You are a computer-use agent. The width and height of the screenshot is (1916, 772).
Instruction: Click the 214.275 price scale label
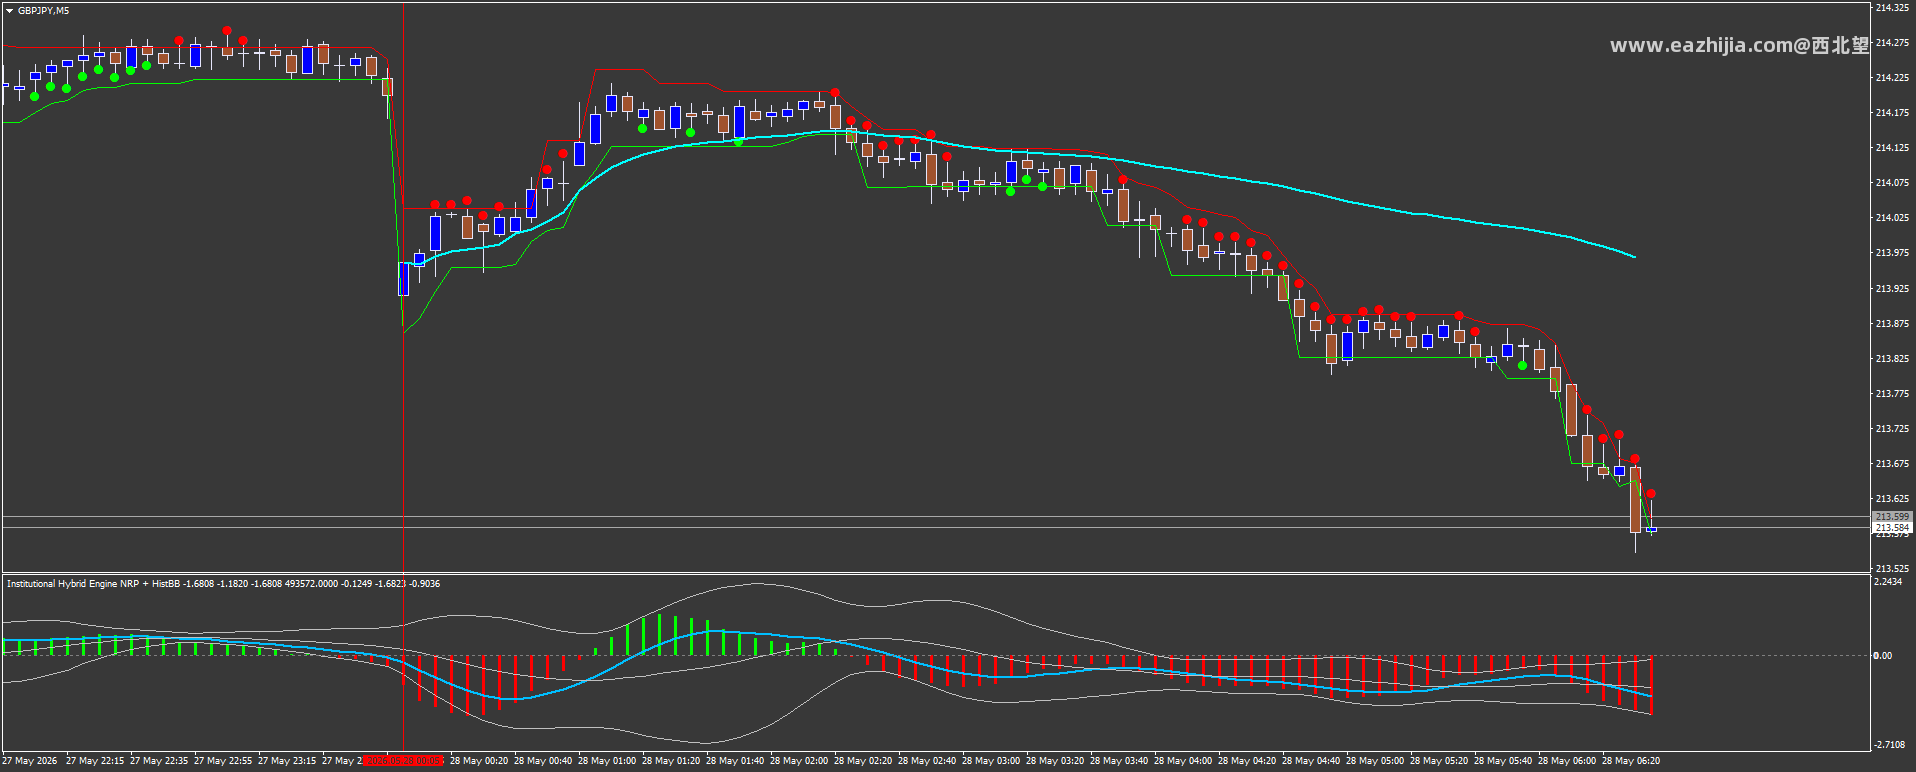1892,43
